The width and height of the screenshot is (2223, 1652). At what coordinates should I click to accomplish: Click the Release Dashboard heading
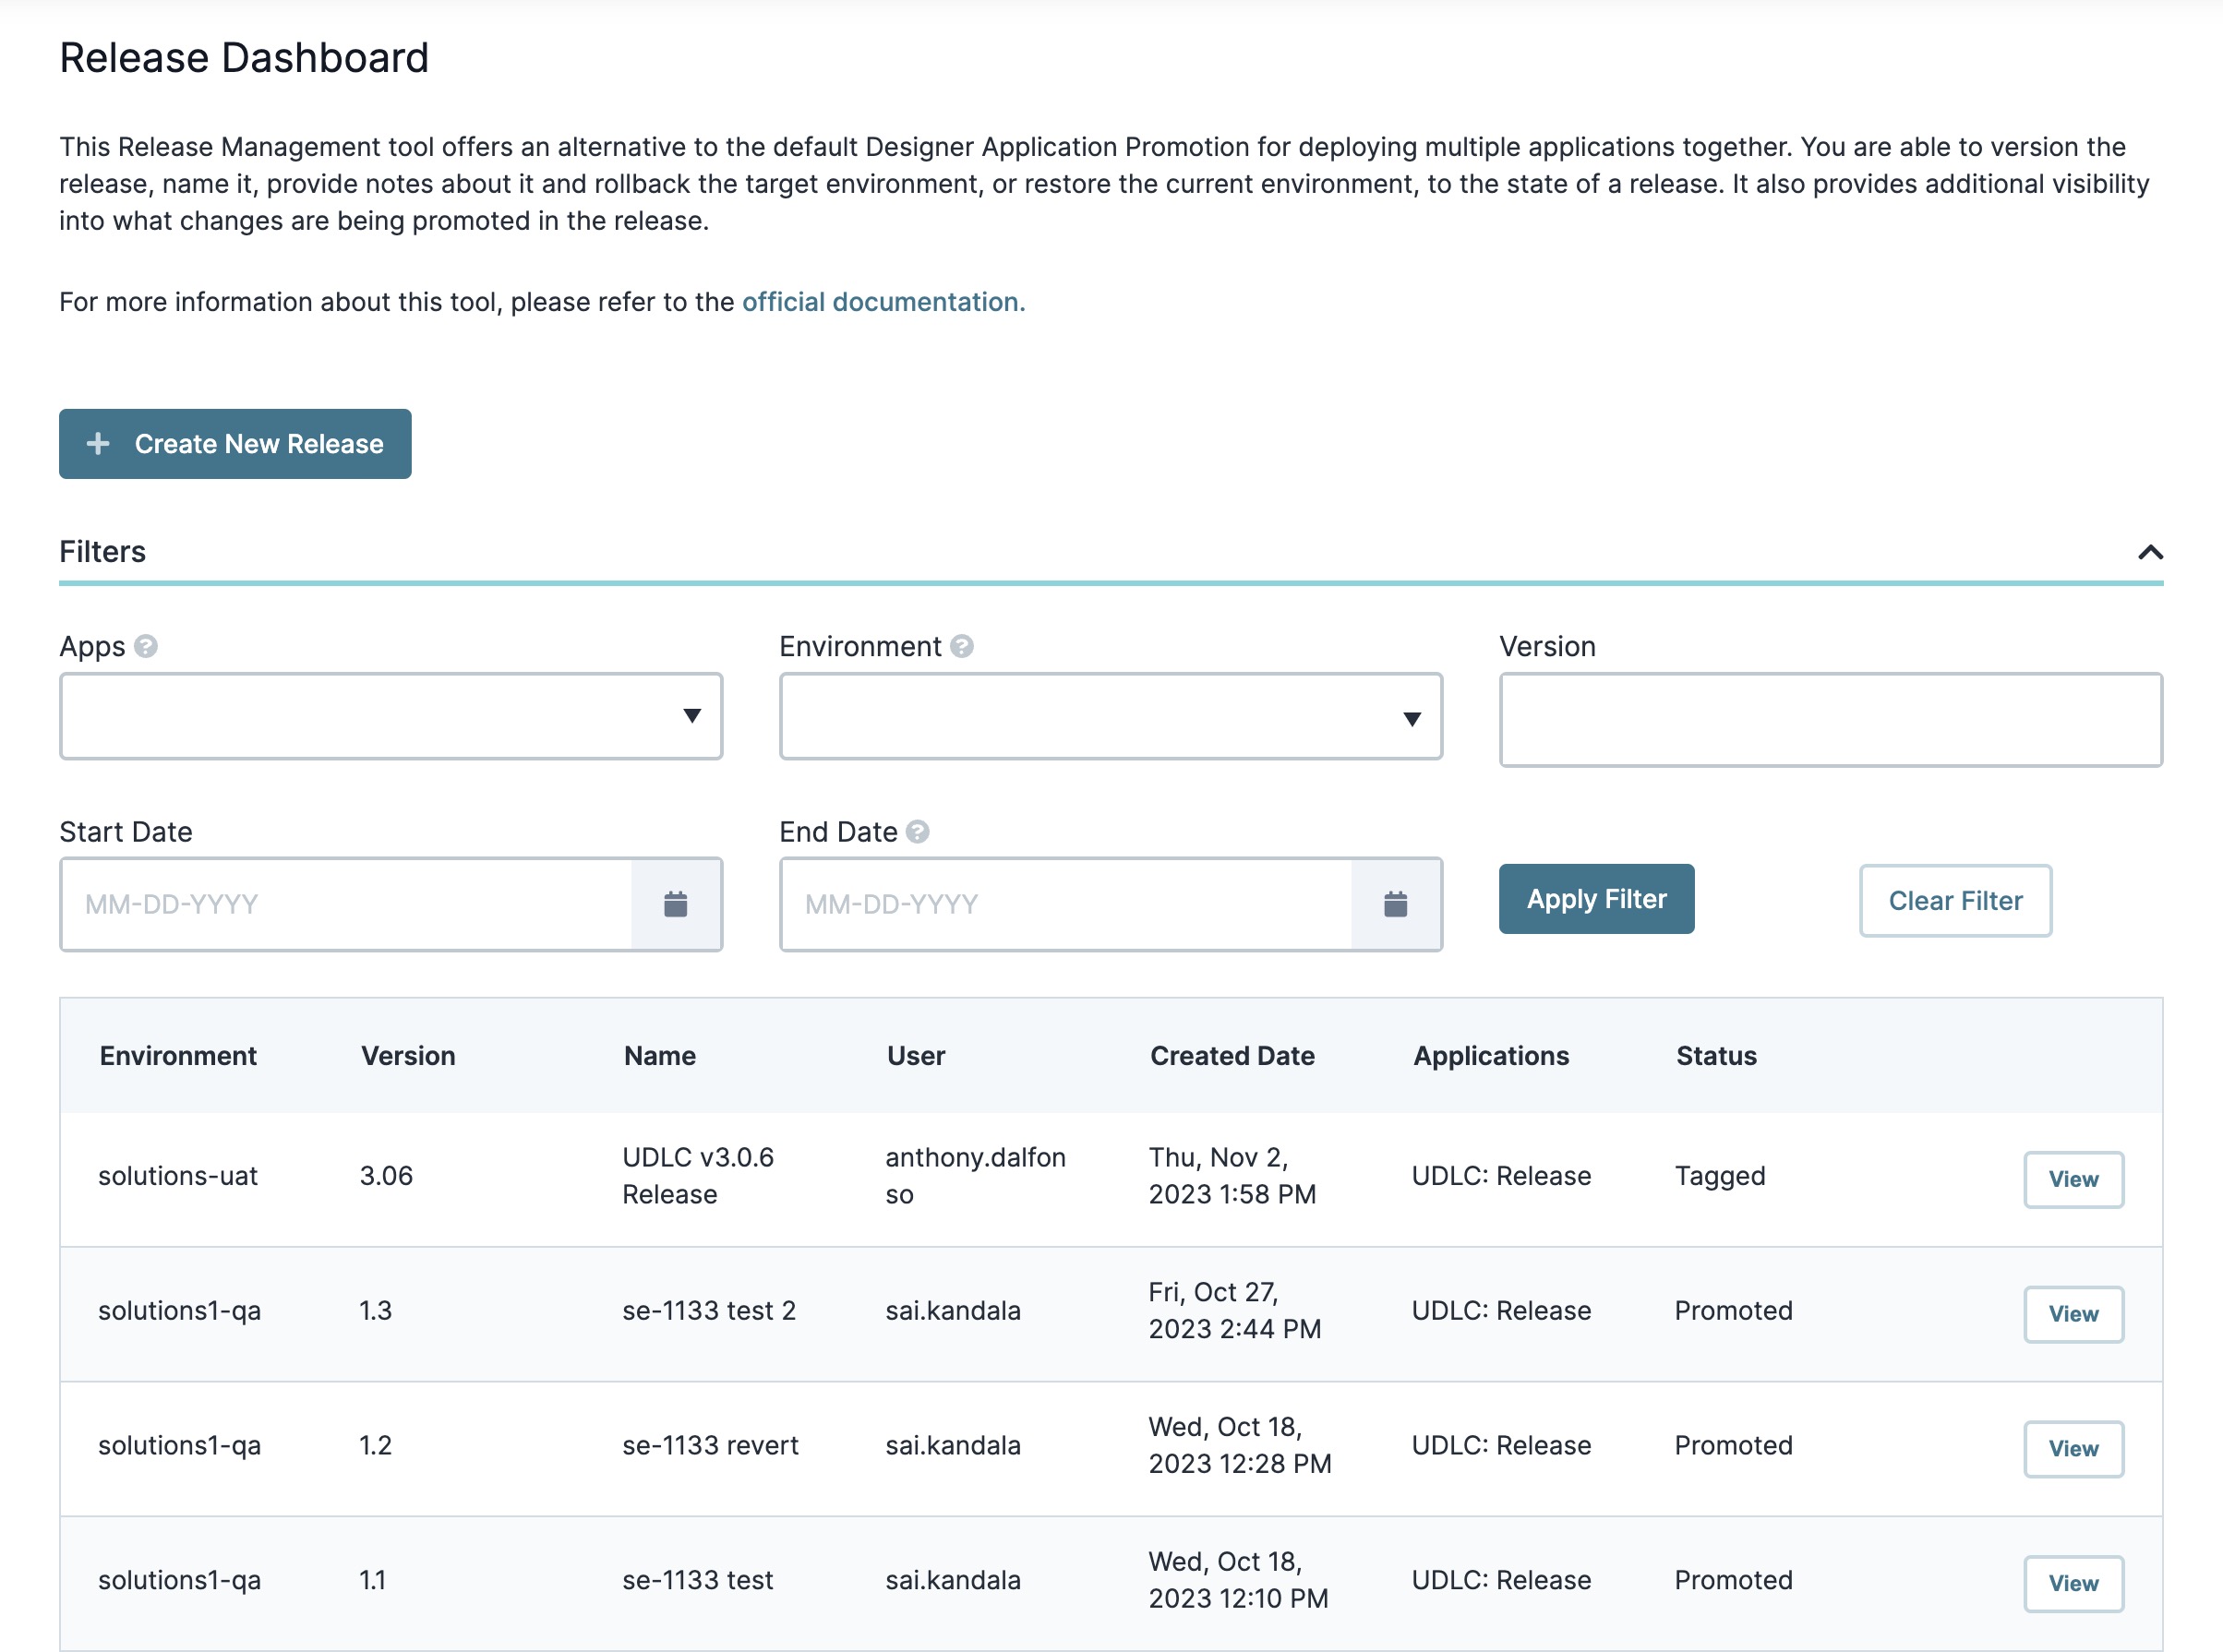[244, 58]
